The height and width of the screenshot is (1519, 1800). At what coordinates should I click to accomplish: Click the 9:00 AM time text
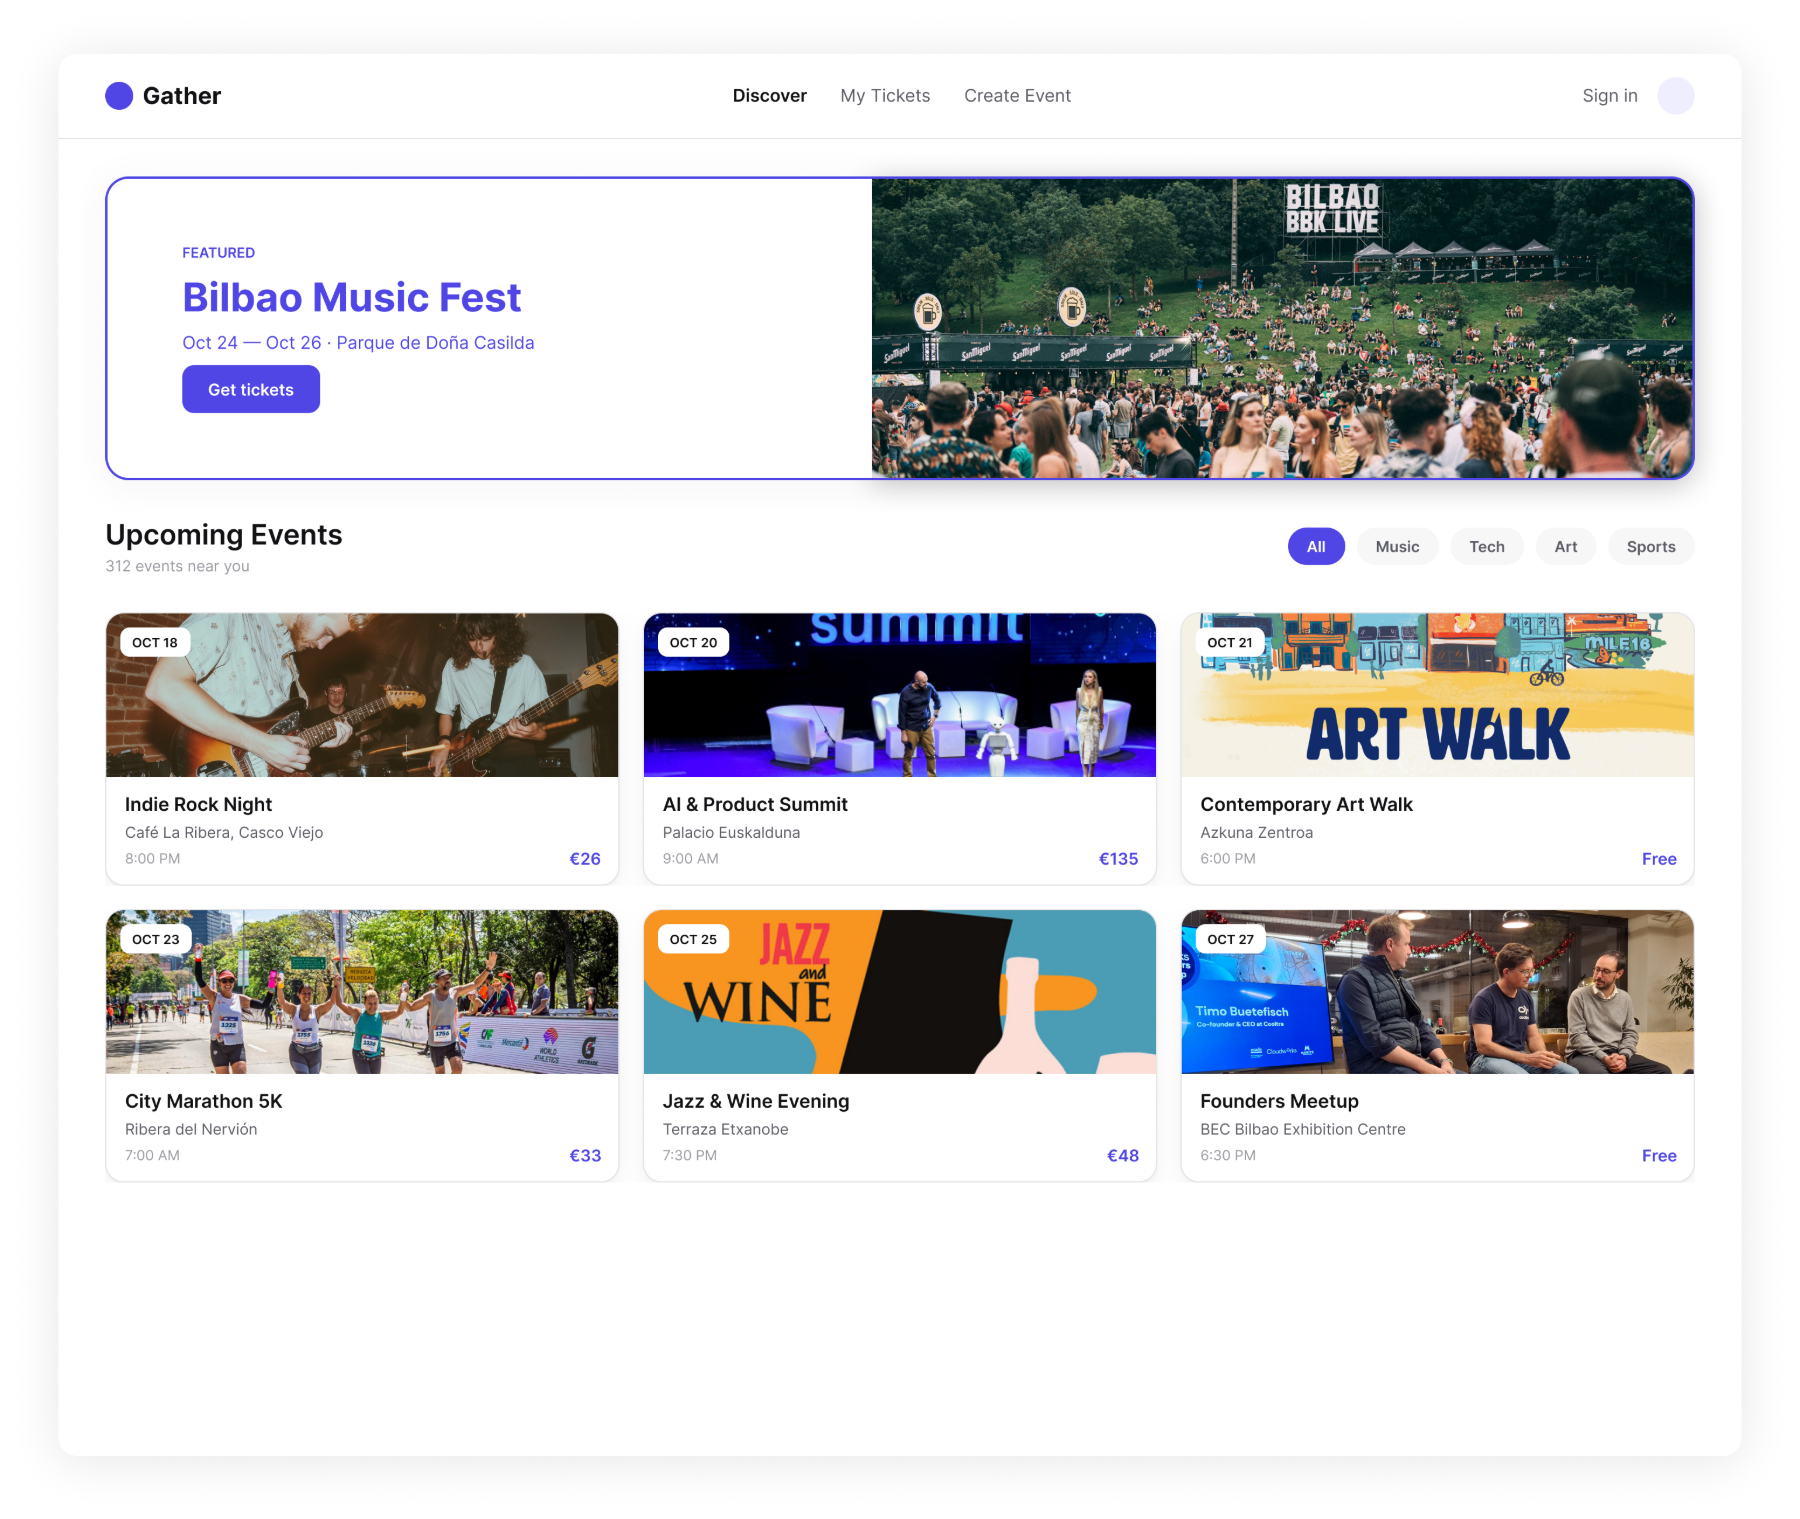point(690,859)
